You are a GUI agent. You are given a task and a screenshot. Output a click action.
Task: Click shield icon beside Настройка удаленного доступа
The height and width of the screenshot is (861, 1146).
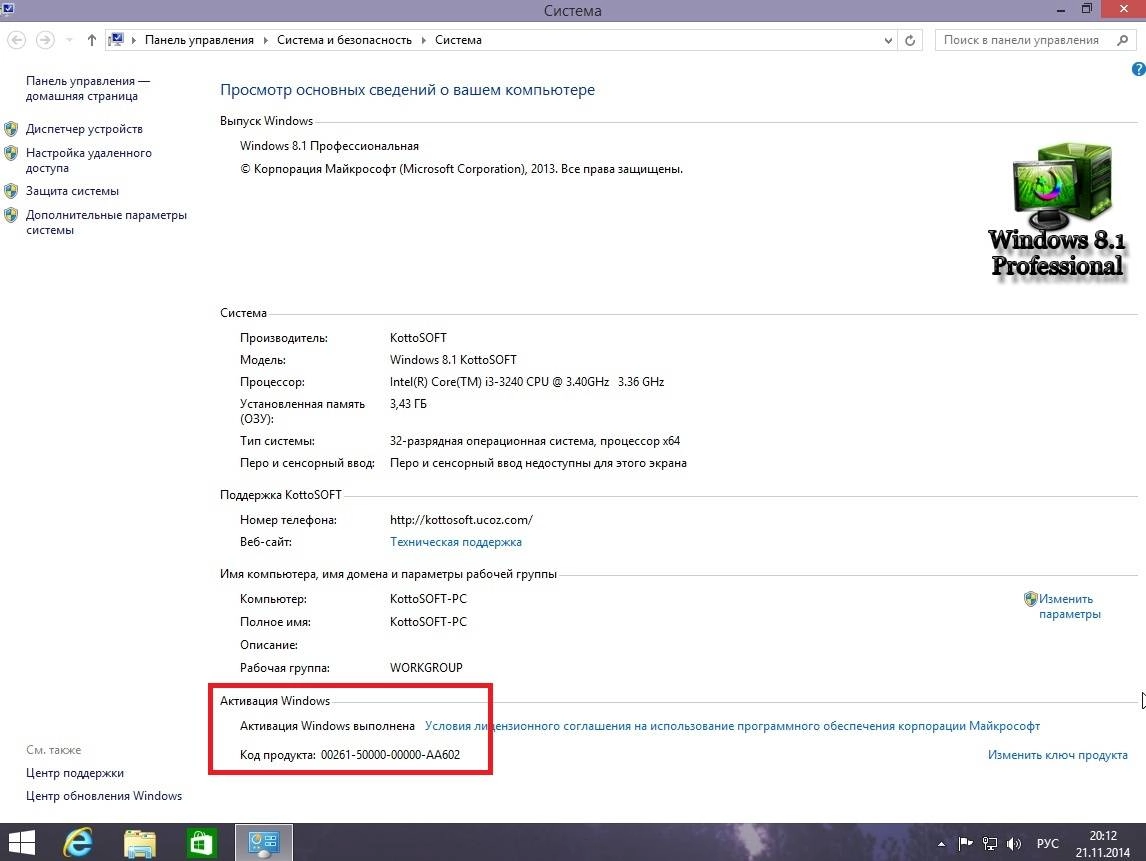pos(11,153)
